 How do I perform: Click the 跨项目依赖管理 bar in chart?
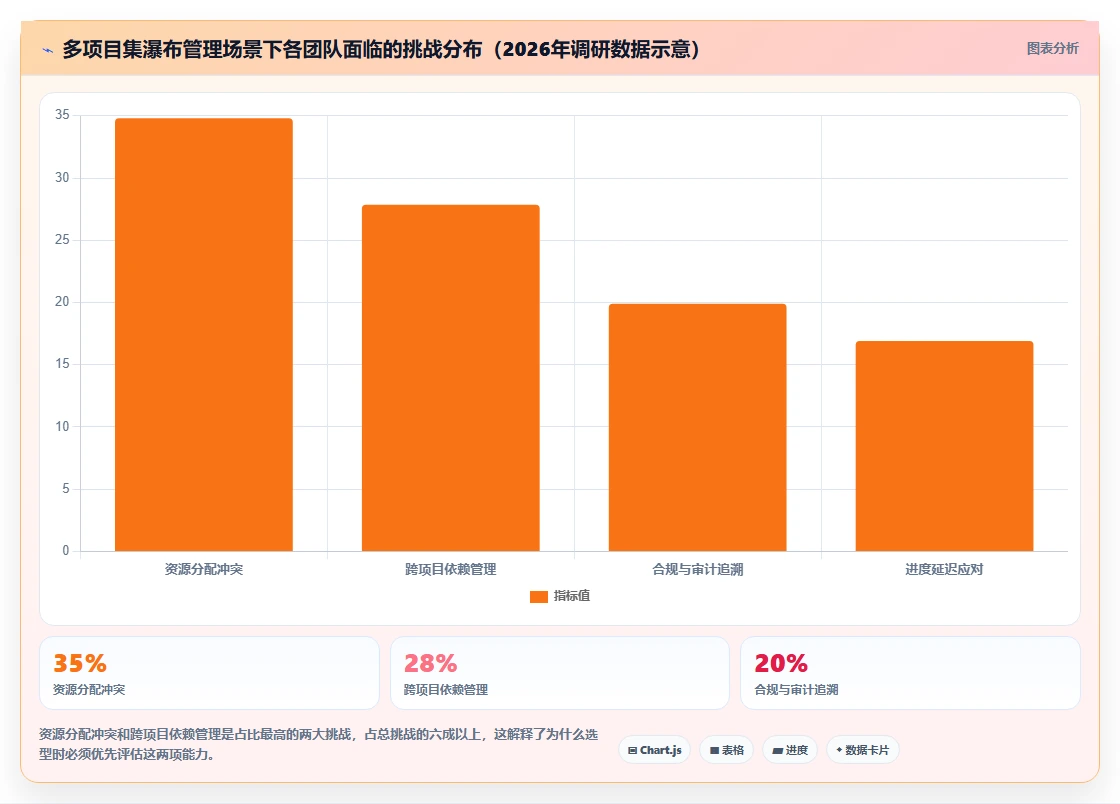tap(451, 378)
